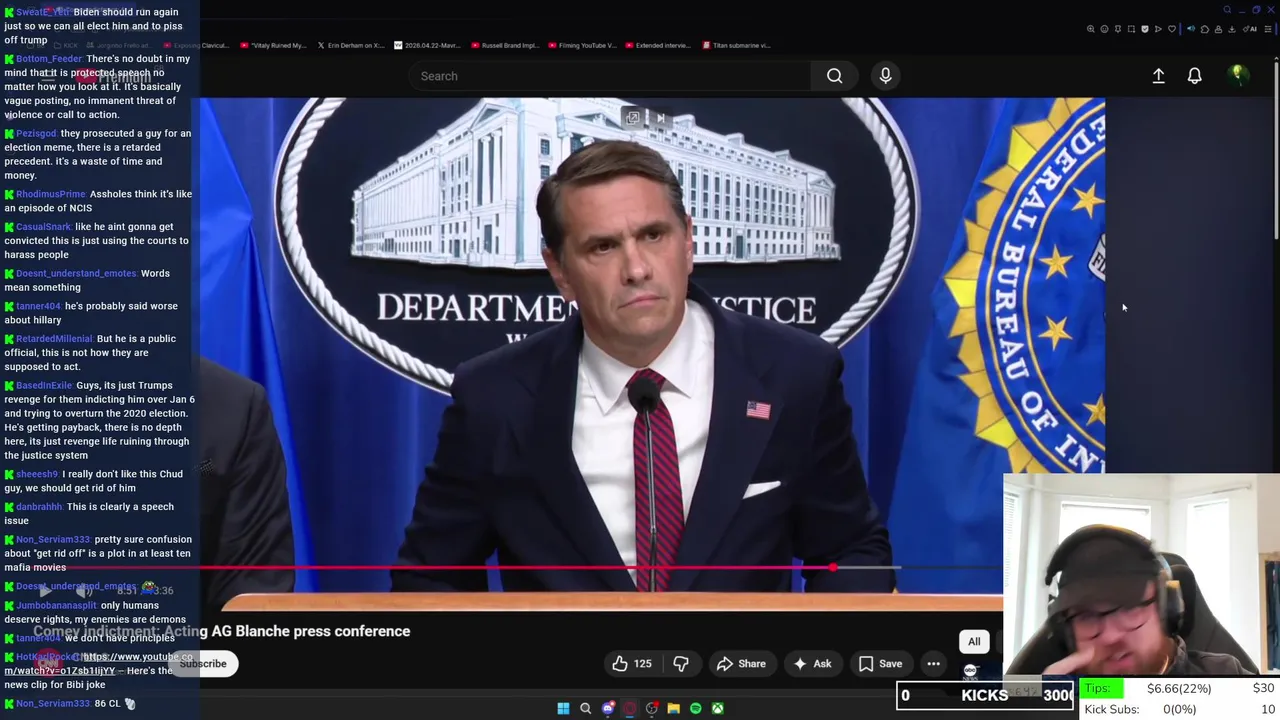The height and width of the screenshot is (720, 1280).
Task: Click chat username 'RhodimusPrime'
Action: [51, 194]
